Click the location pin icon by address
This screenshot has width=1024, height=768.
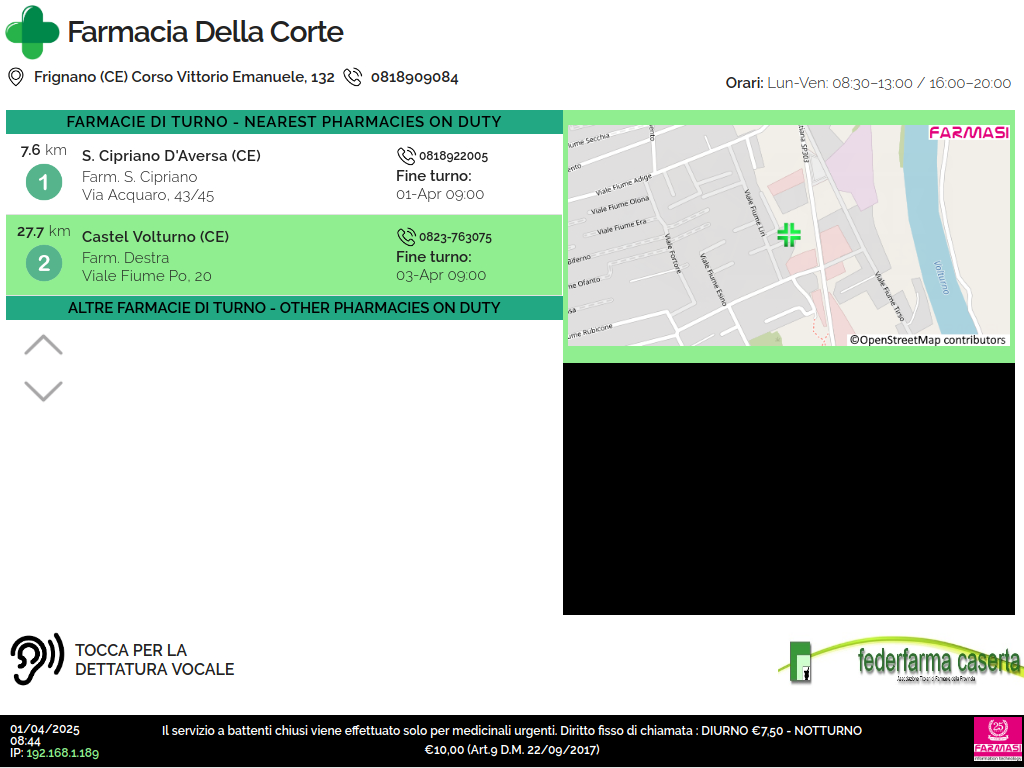pos(16,77)
